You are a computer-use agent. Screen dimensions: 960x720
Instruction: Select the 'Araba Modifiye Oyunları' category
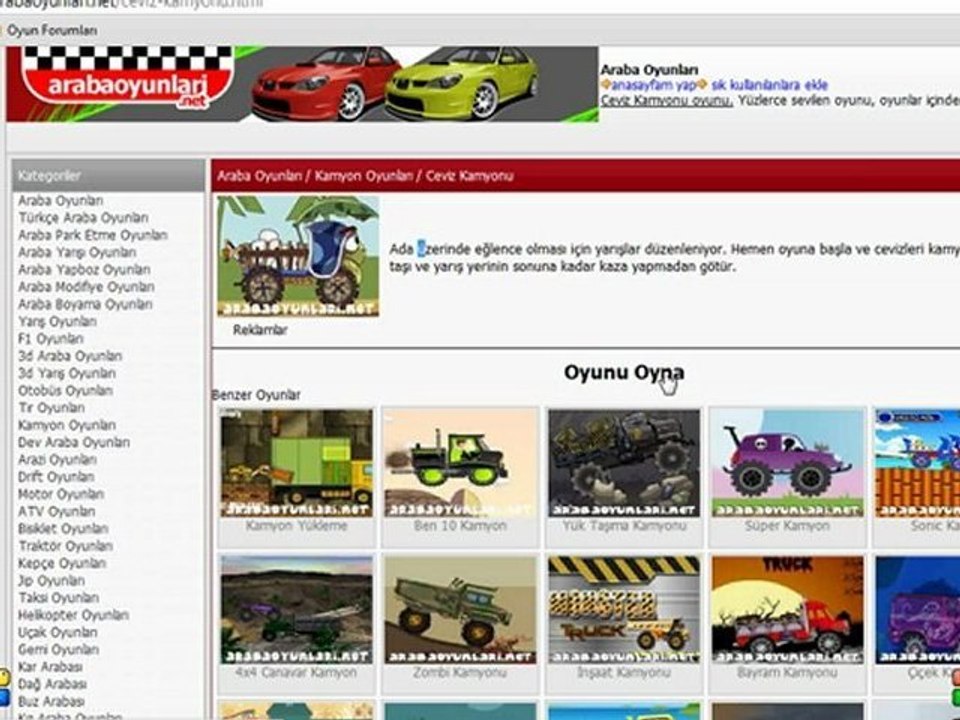pyautogui.click(x=86, y=287)
